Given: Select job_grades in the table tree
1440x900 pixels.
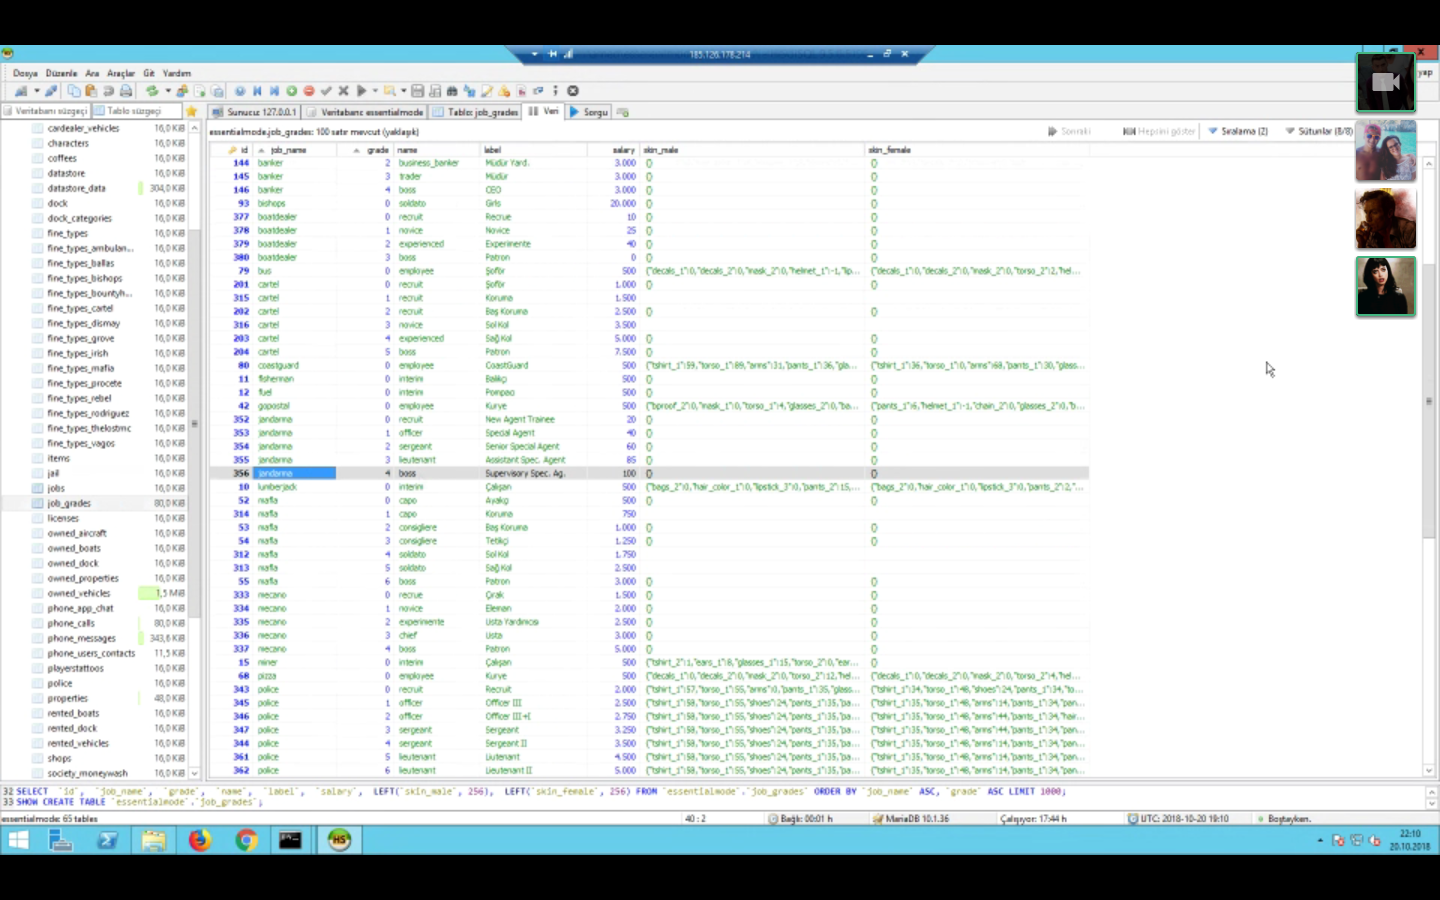Looking at the screenshot, I should [x=69, y=503].
